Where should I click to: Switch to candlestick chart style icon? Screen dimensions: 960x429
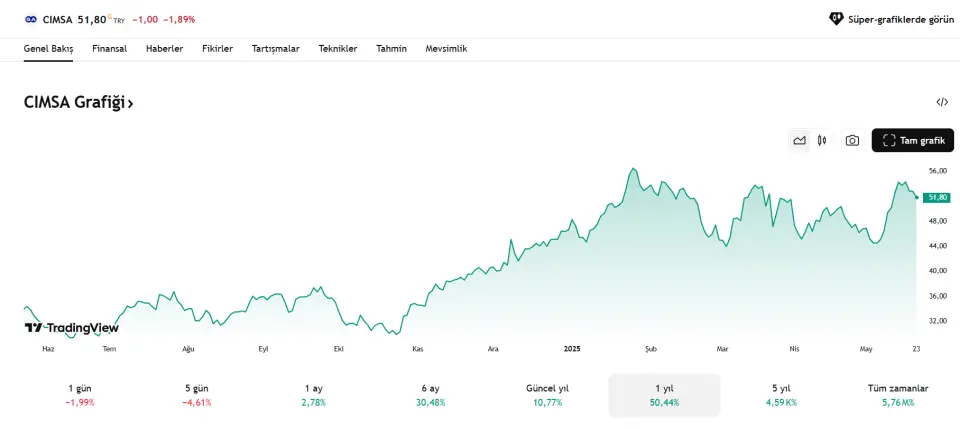822,141
